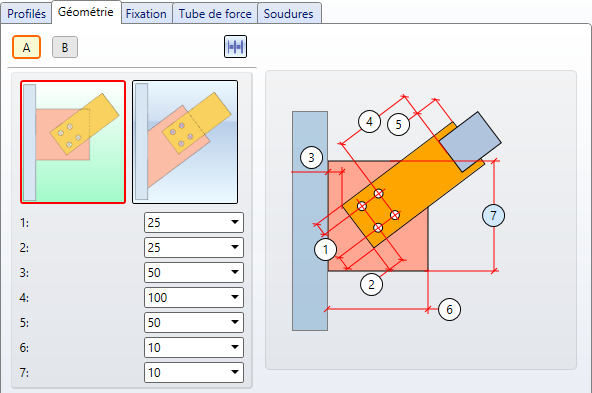Open the Soudures tab
The image size is (592, 393).
pyautogui.click(x=289, y=14)
